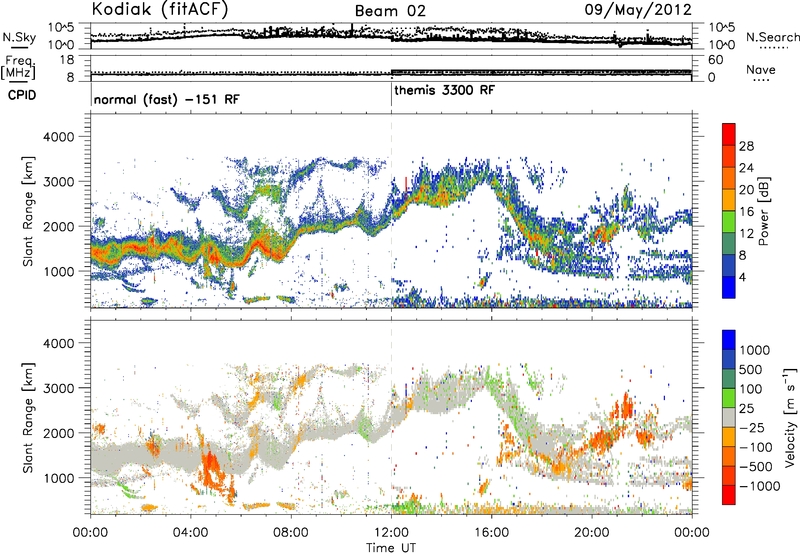The height and width of the screenshot is (554, 800).
Task: Click the '1000' range tick of velocity panel
Action: point(58,478)
